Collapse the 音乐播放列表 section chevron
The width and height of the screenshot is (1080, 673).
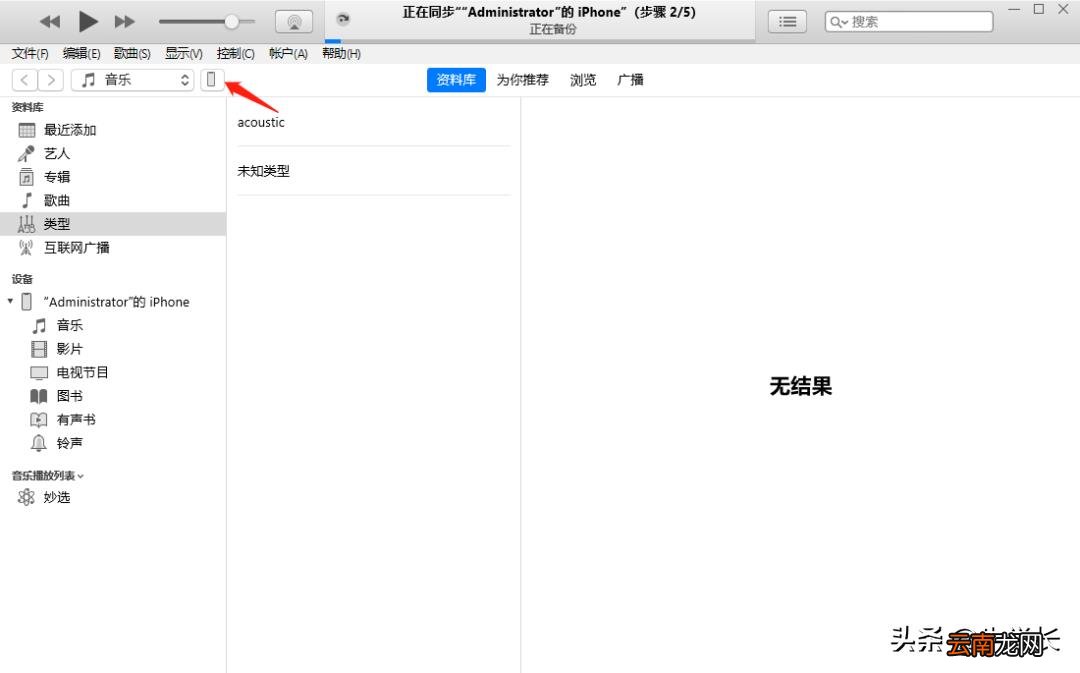coord(81,476)
